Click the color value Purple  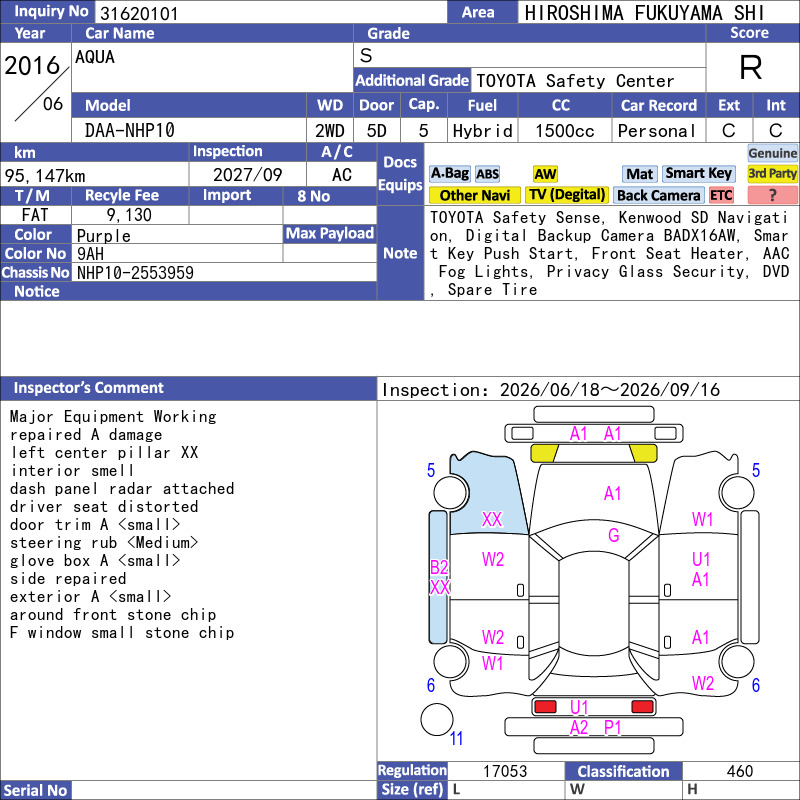click(104, 235)
